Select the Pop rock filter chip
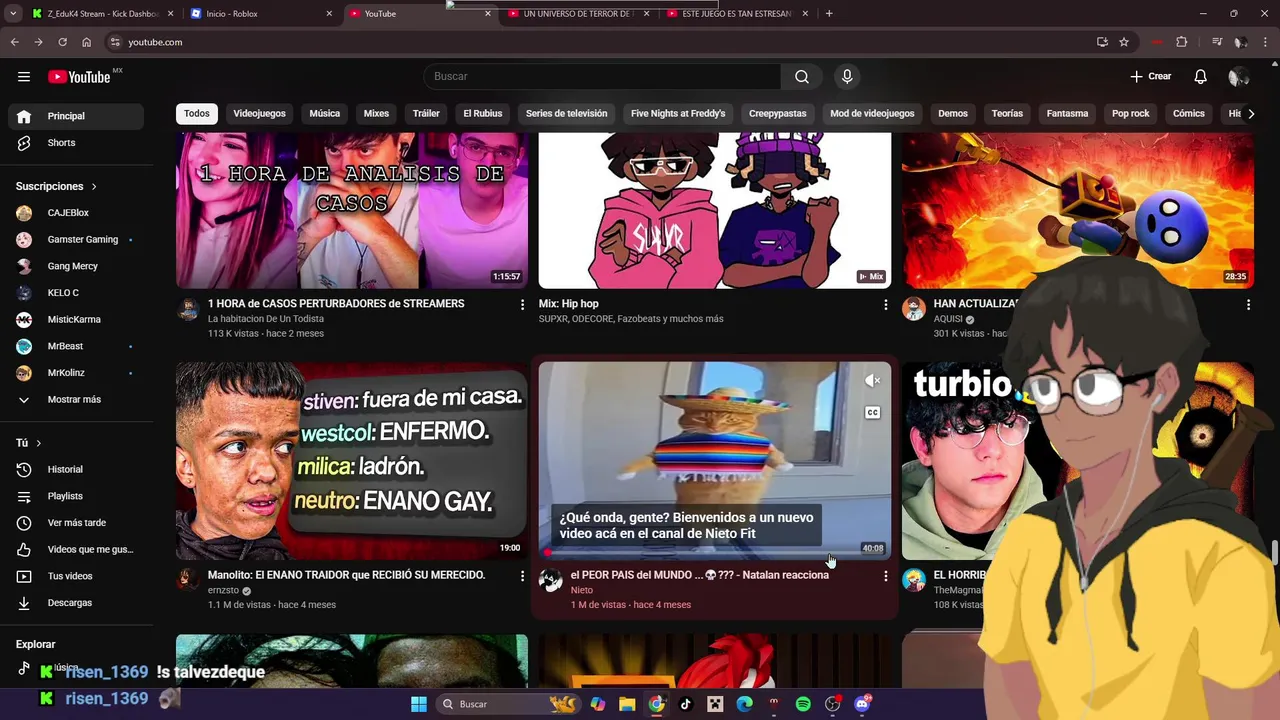The height and width of the screenshot is (720, 1280). click(x=1131, y=114)
